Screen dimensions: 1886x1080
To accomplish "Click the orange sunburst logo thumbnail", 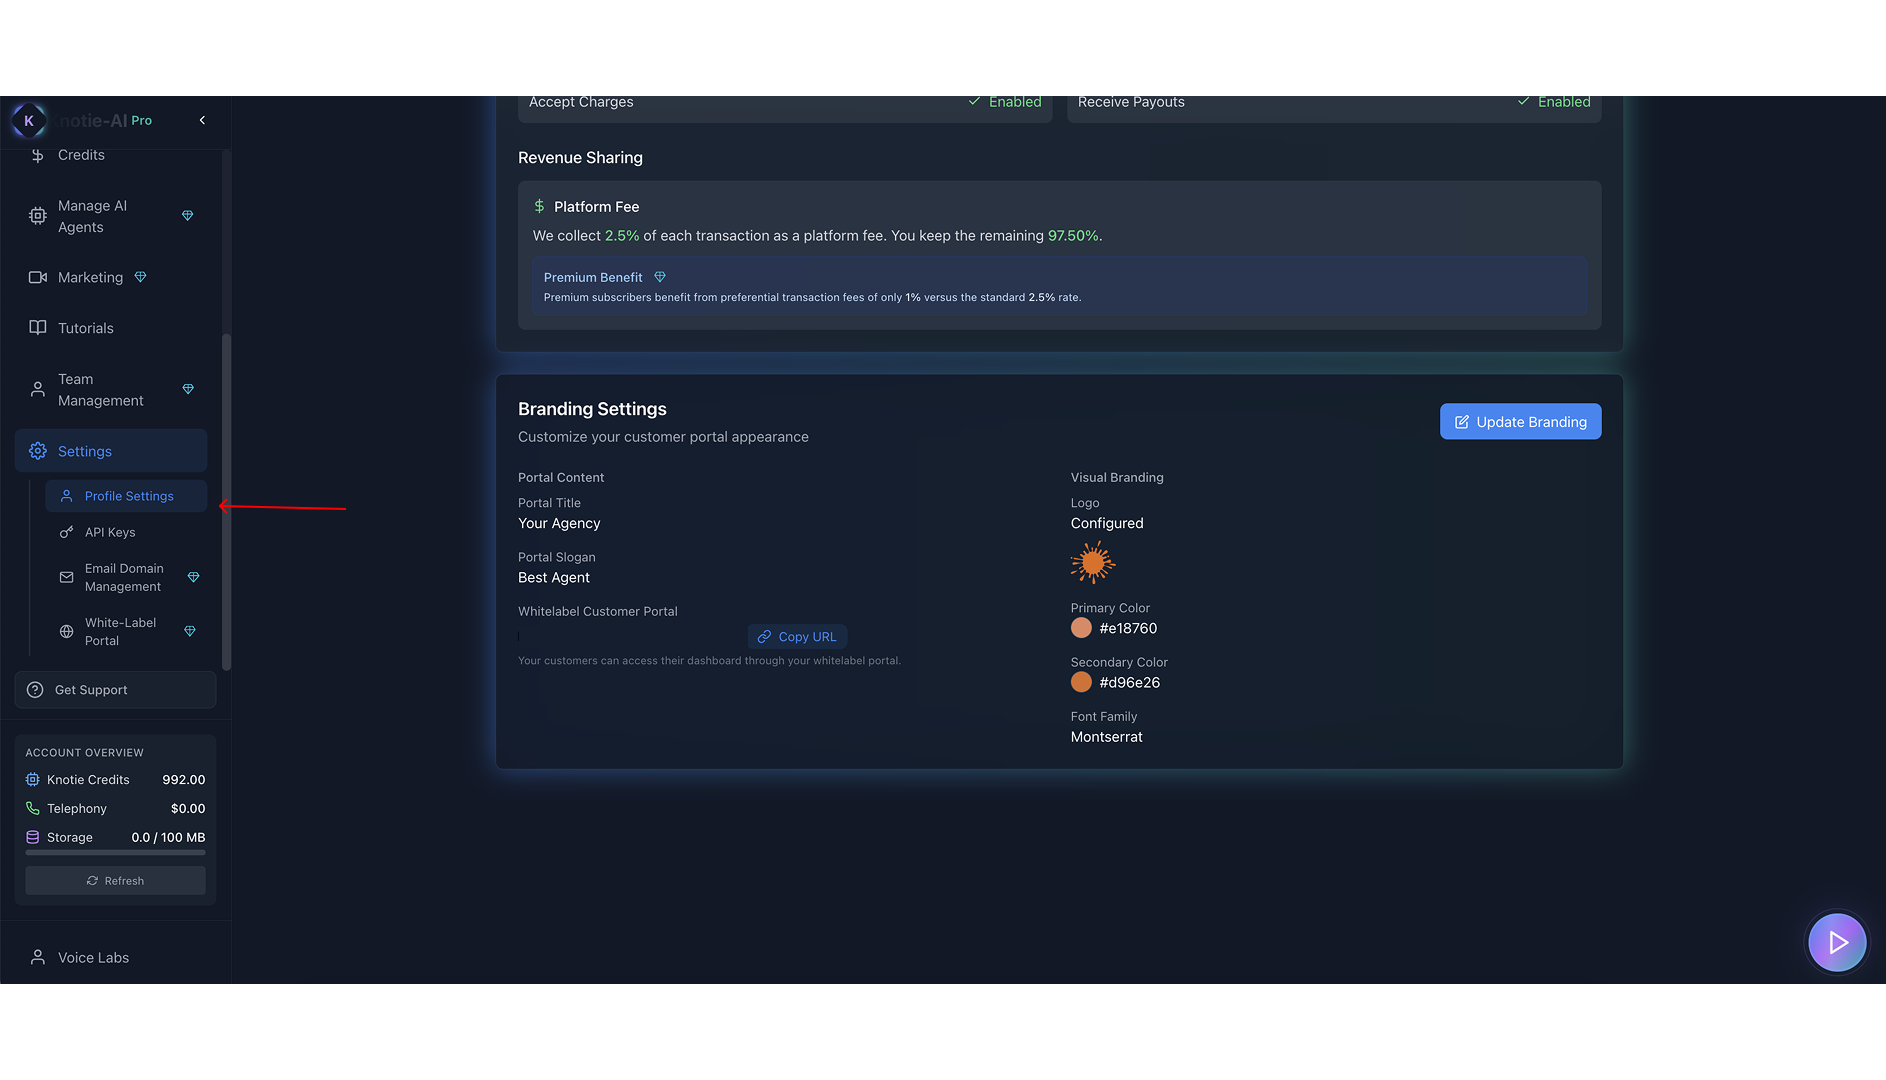I will pyautogui.click(x=1092, y=563).
